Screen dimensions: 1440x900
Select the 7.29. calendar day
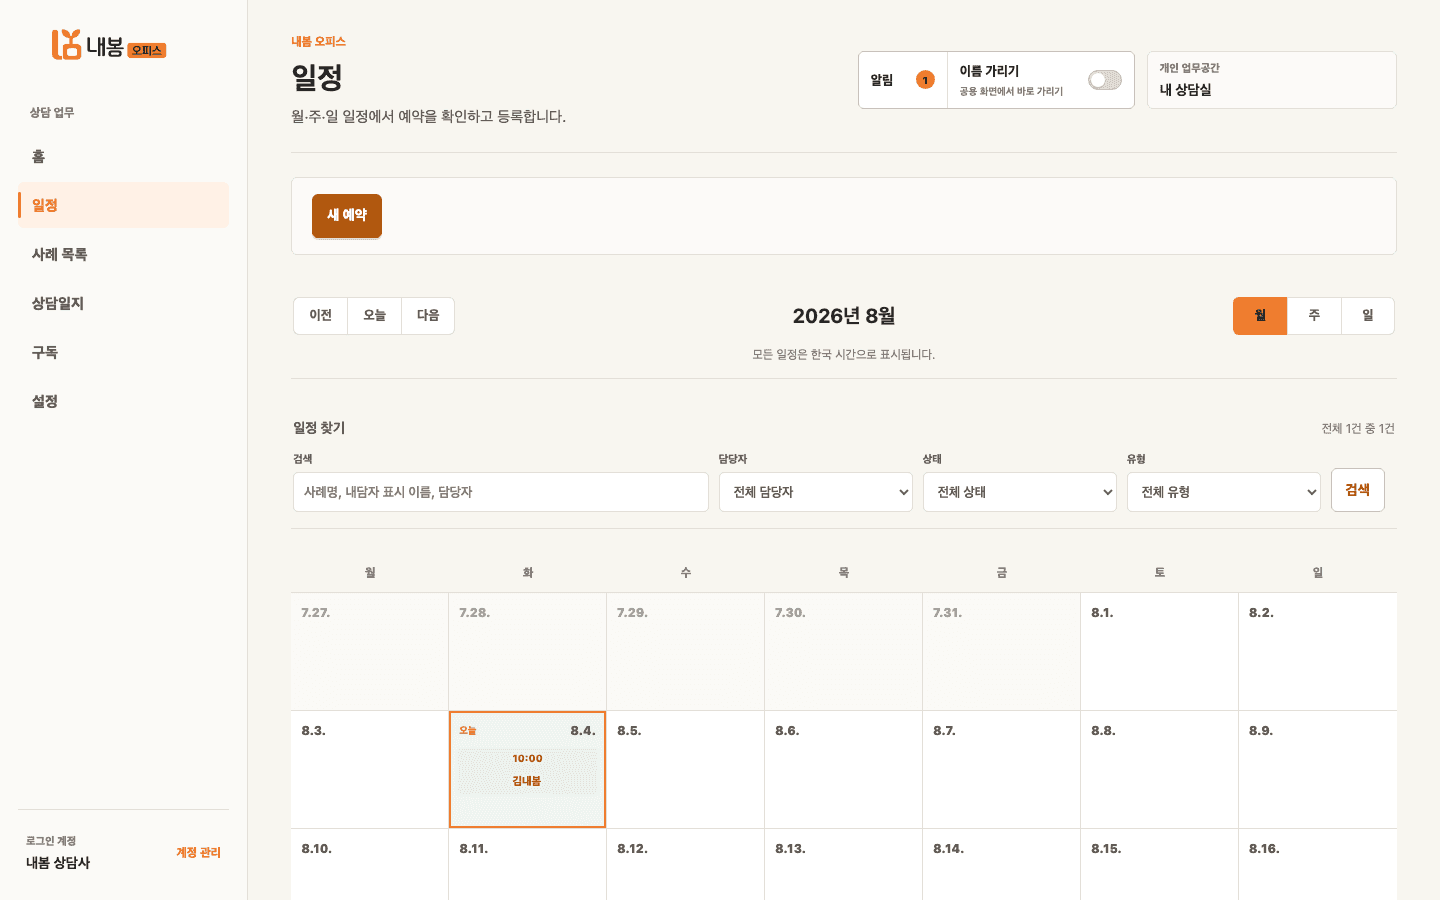pyautogui.click(x=685, y=652)
